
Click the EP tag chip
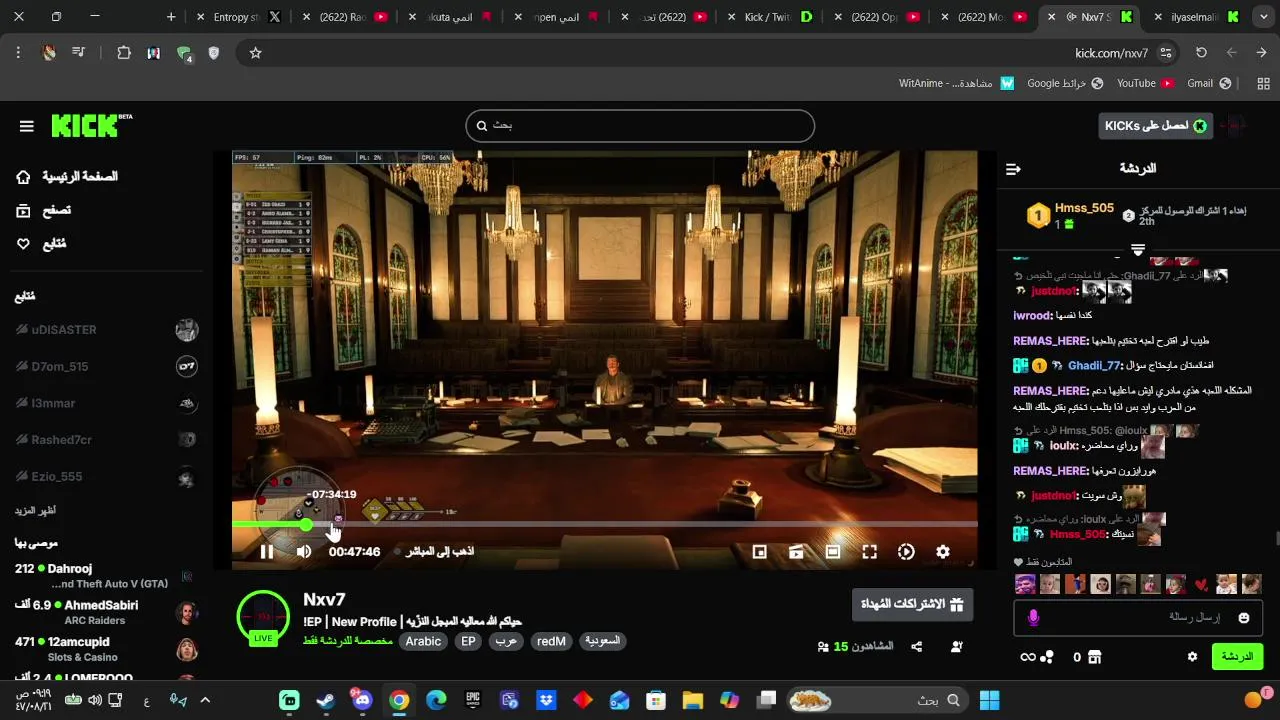468,642
